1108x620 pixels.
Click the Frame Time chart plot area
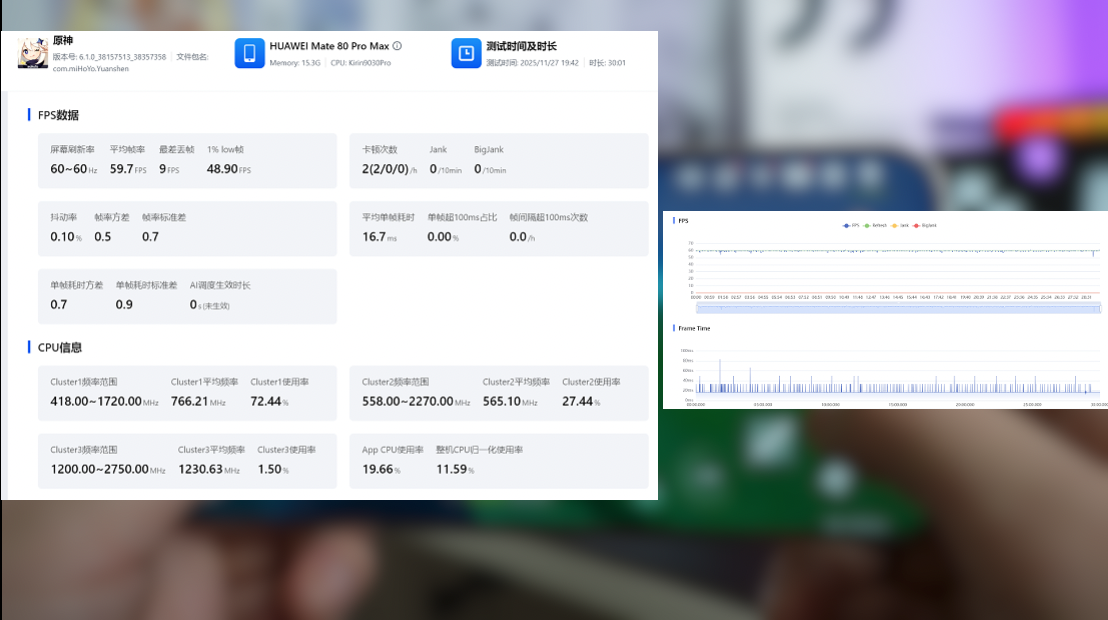point(897,373)
